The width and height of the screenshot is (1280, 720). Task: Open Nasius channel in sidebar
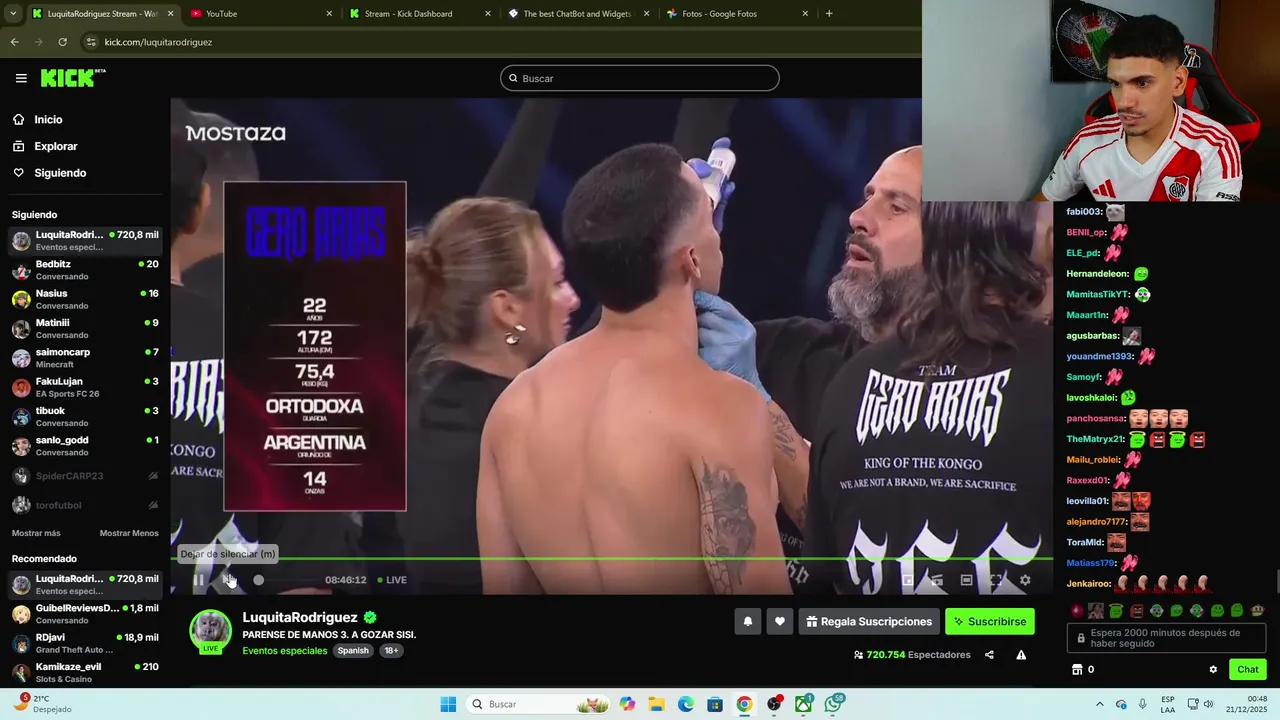pyautogui.click(x=85, y=300)
